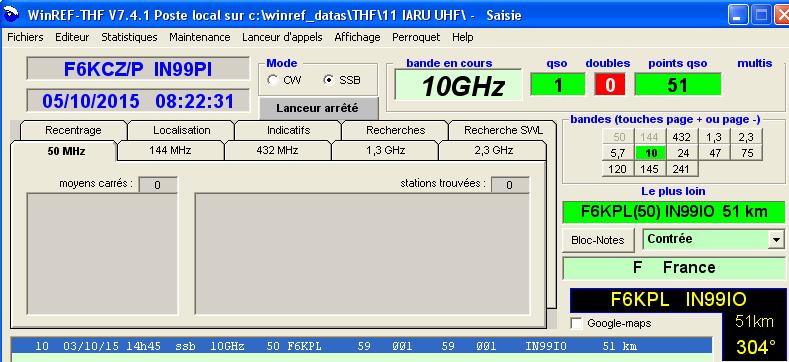Click the moyens carrés count field
This screenshot has height=362, width=789.
click(157, 185)
